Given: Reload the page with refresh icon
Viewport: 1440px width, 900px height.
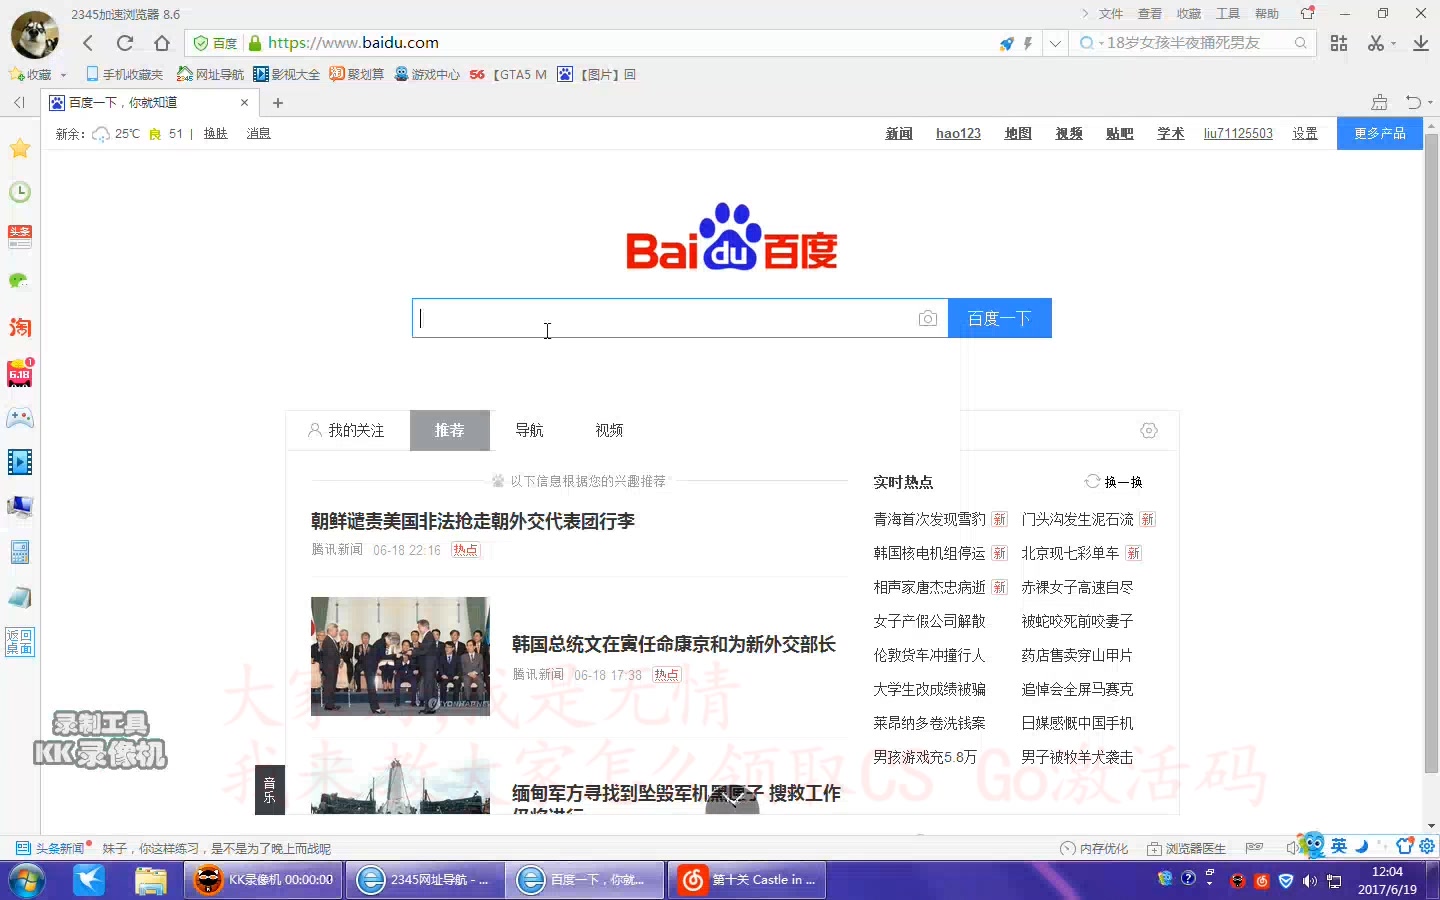Looking at the screenshot, I should [125, 43].
